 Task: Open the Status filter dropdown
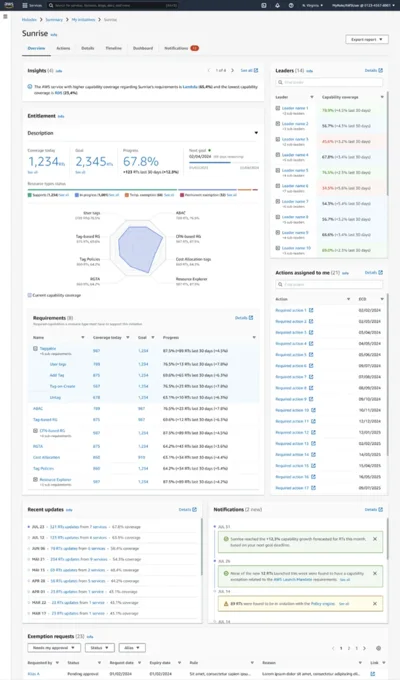point(100,648)
